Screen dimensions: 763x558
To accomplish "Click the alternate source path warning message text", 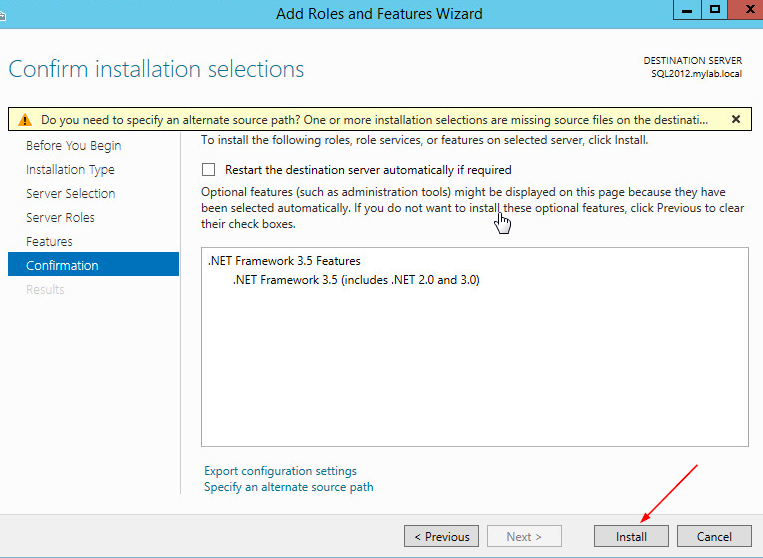I will point(374,120).
